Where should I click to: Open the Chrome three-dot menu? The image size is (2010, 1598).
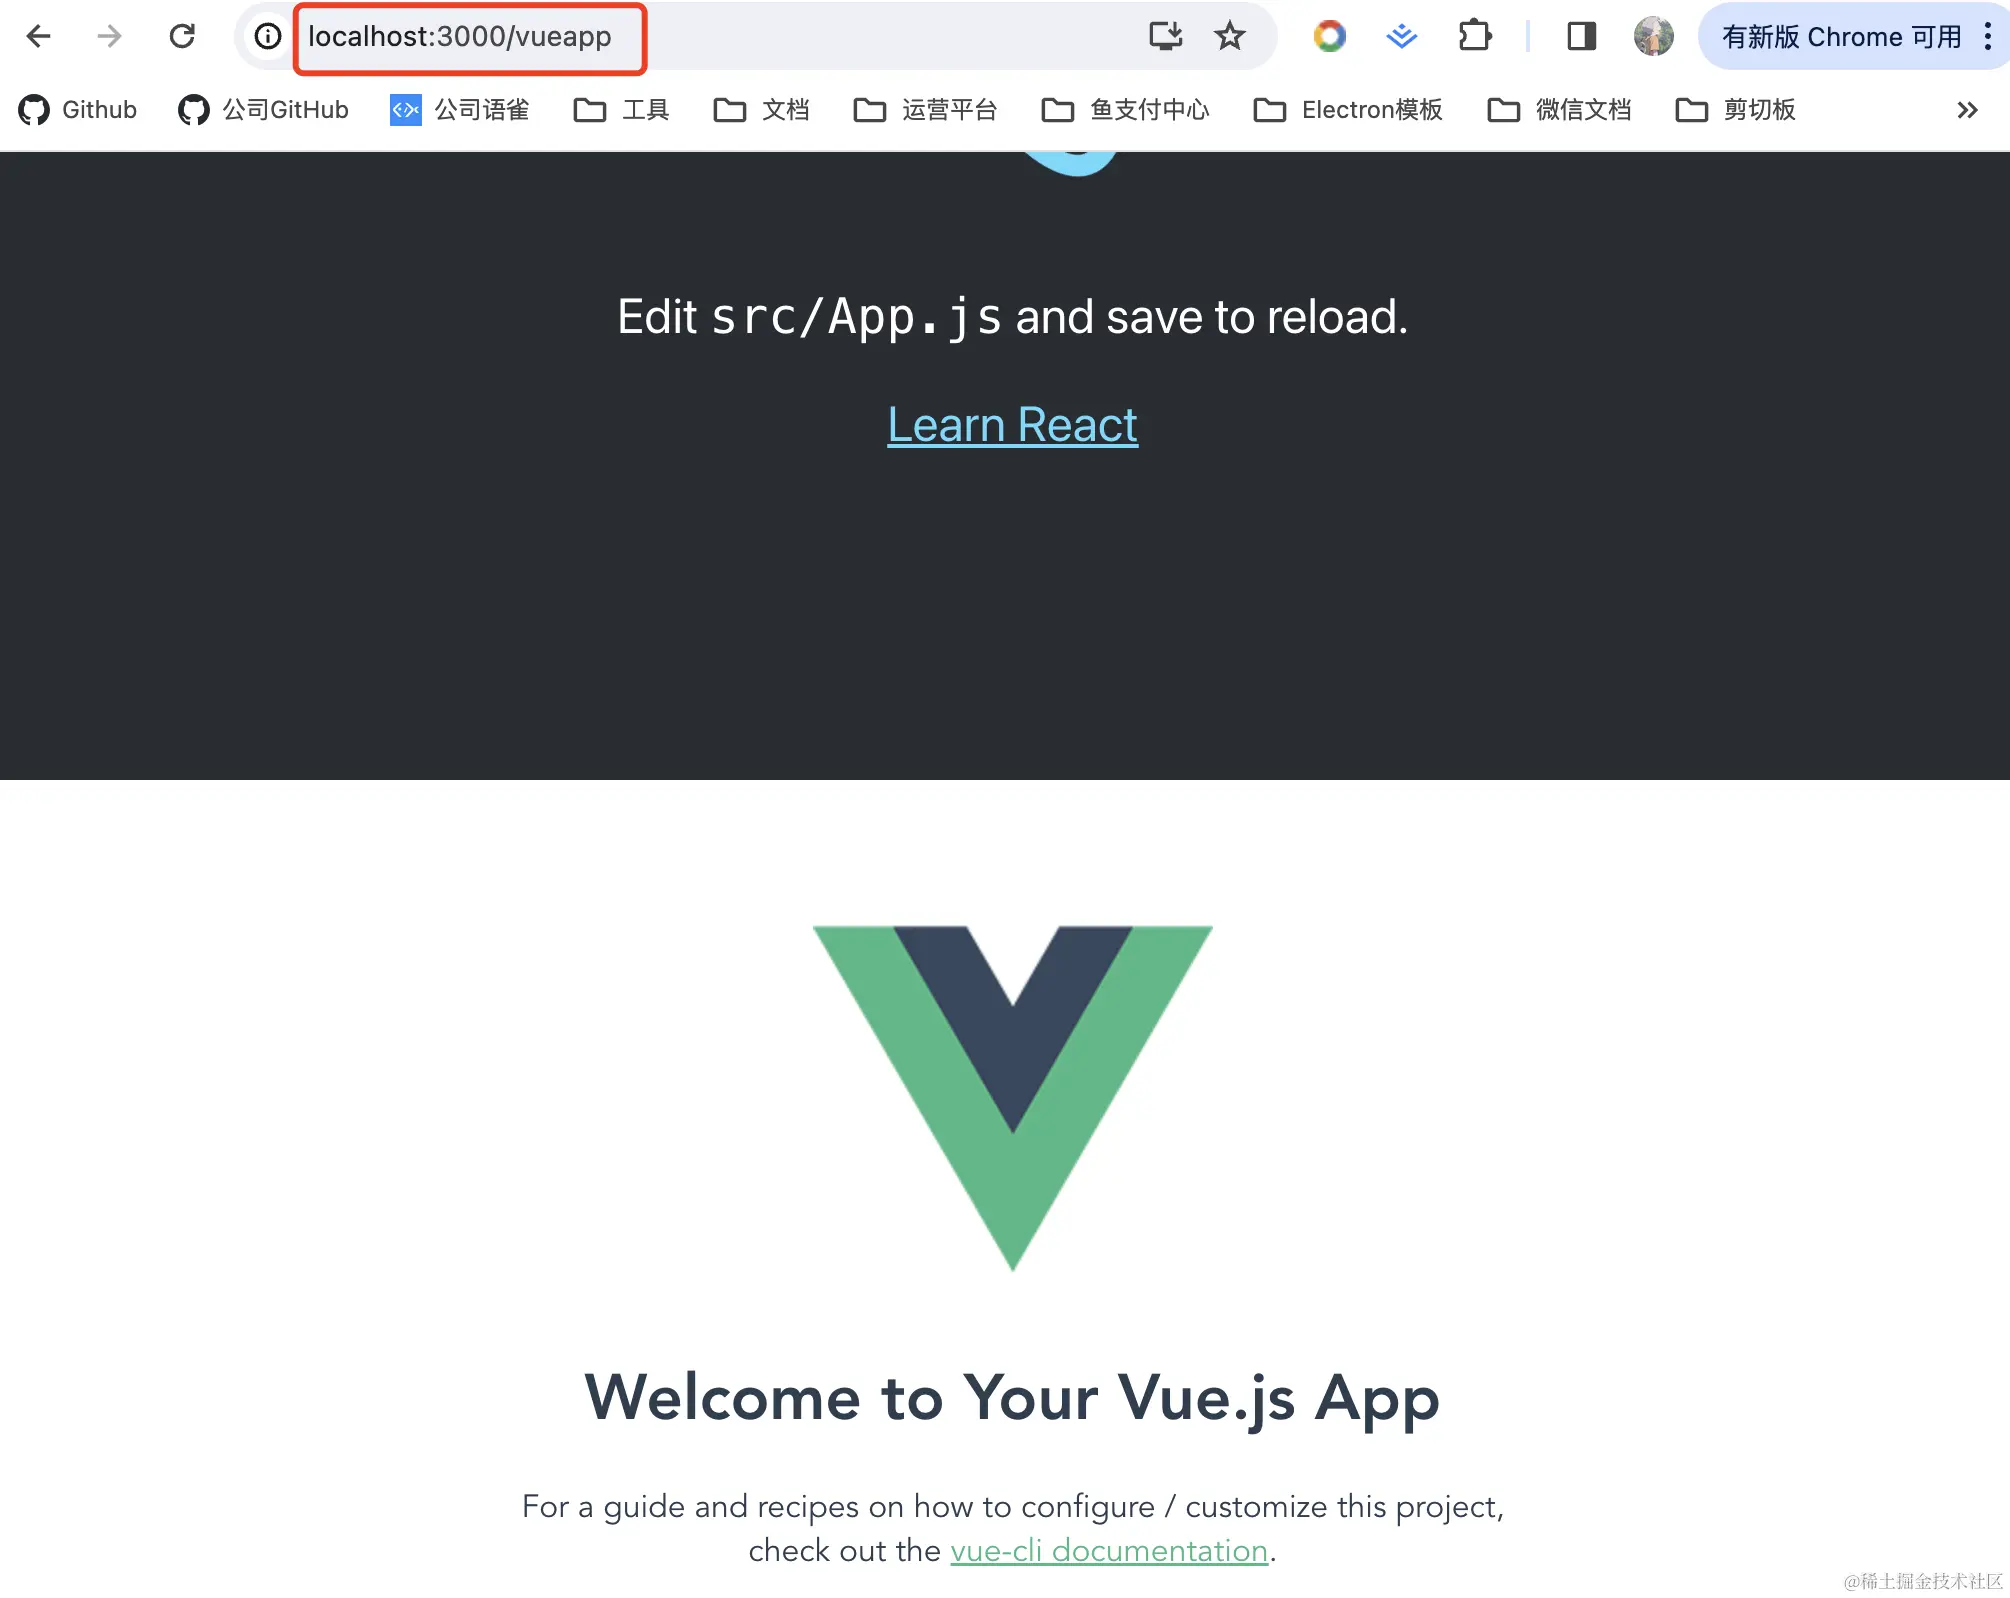[x=1988, y=37]
